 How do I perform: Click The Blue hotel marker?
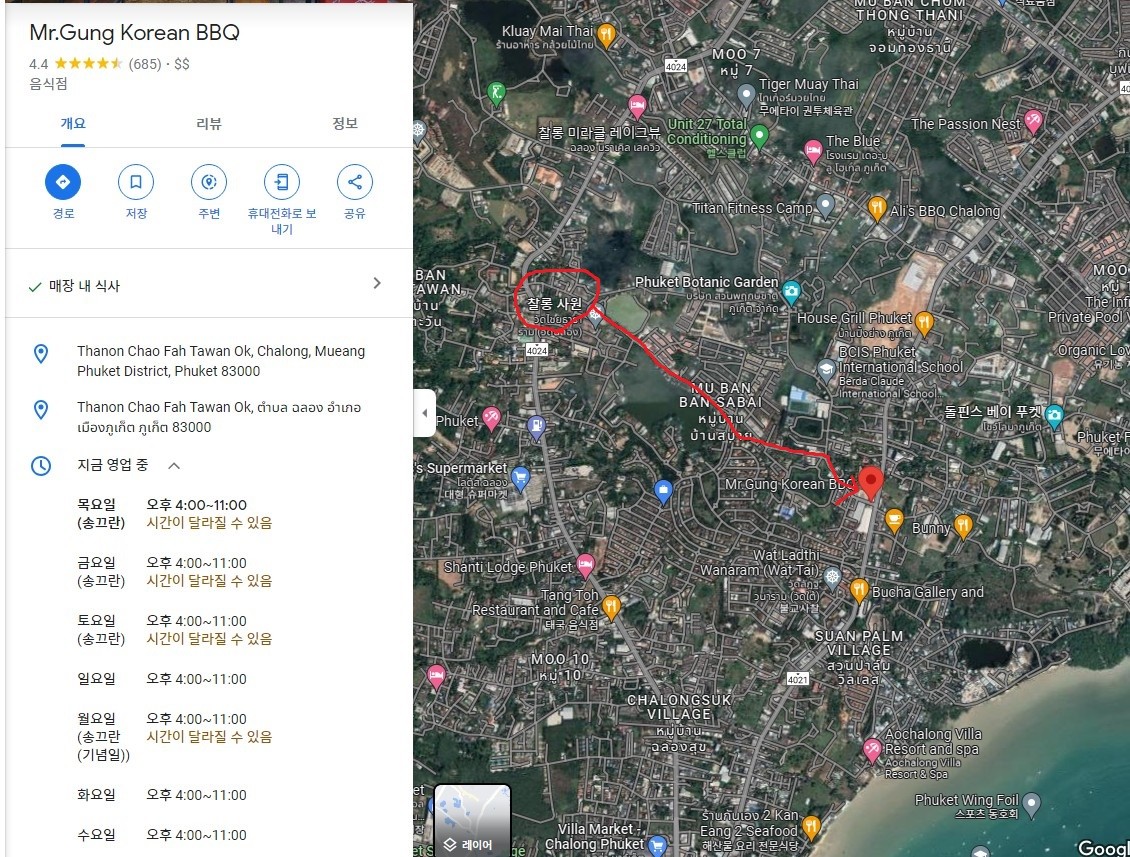tap(813, 152)
